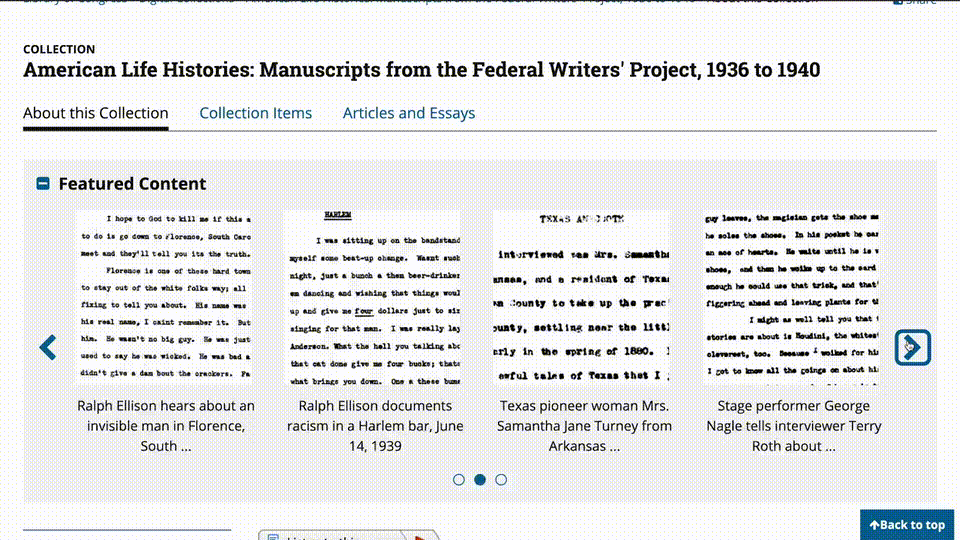This screenshot has height=540, width=960.
Task: Open 'Ralph Ellison documents racism in a Harlem bar' link
Action: [375, 426]
